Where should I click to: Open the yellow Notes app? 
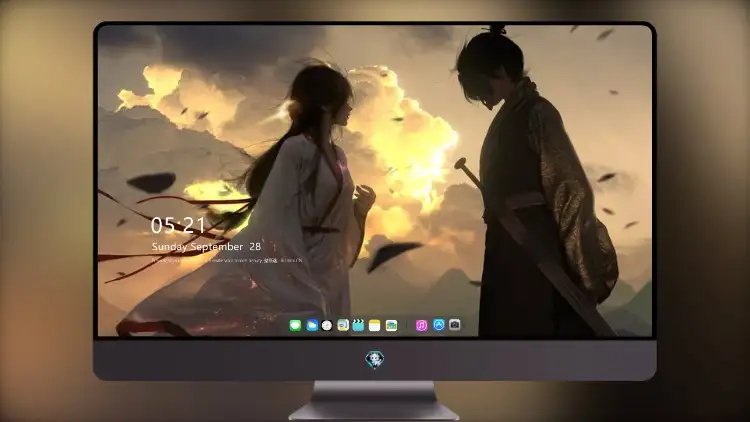(x=375, y=325)
